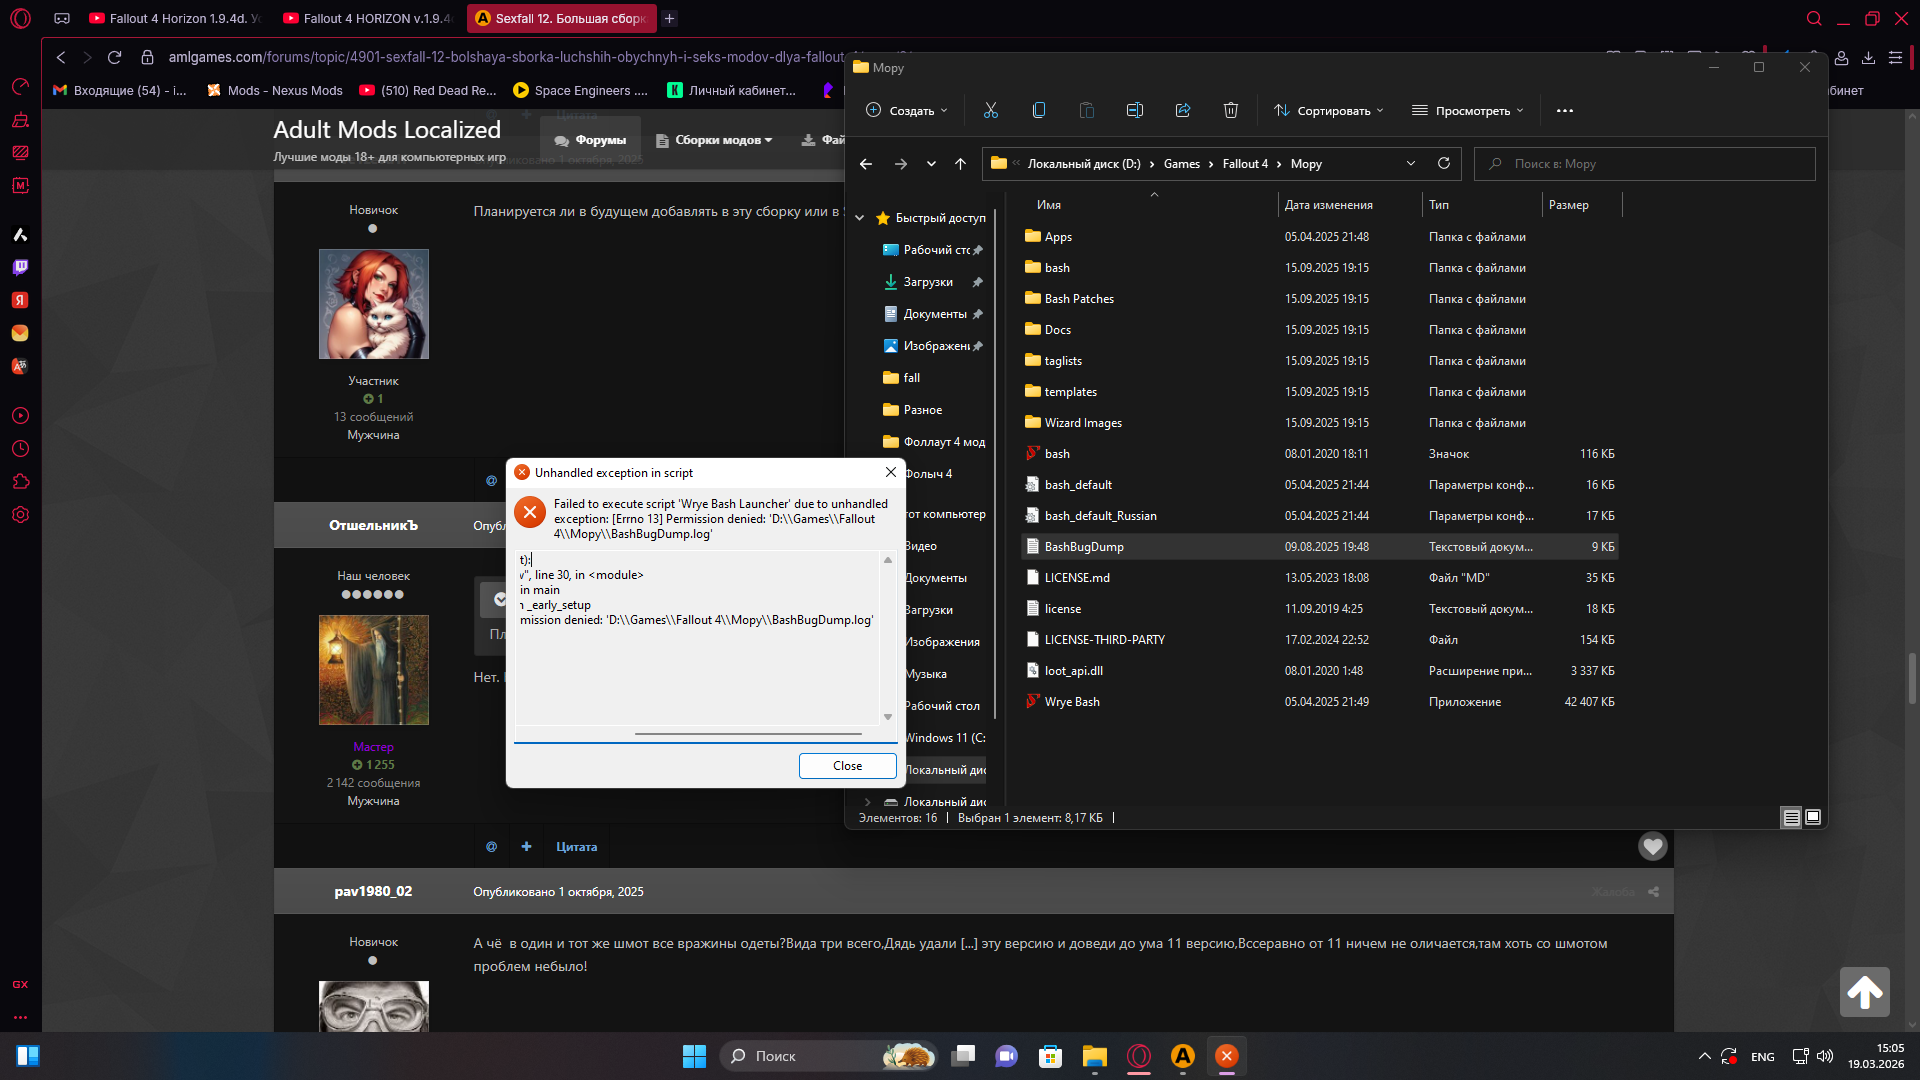Image resolution: width=1920 pixels, height=1080 pixels.
Task: Refresh the Explorer folder view
Action: (x=1443, y=163)
